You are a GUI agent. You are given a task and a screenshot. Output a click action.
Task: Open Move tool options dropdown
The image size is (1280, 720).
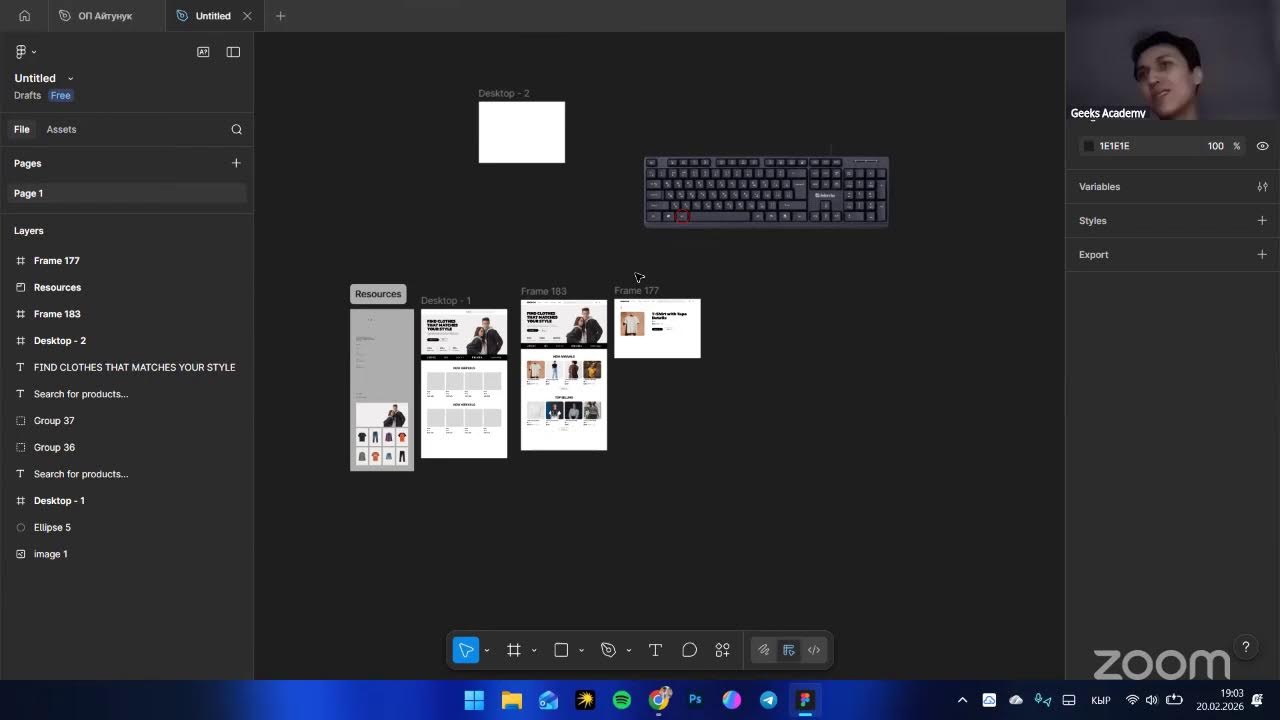[x=487, y=651]
